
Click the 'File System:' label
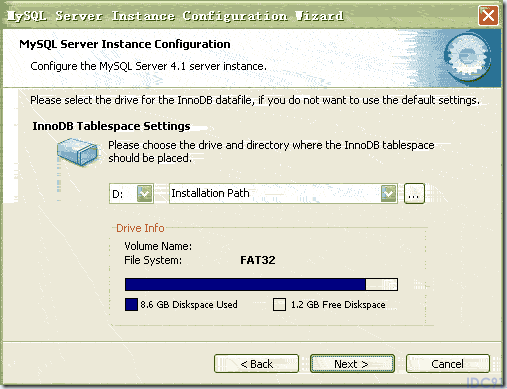(x=153, y=260)
